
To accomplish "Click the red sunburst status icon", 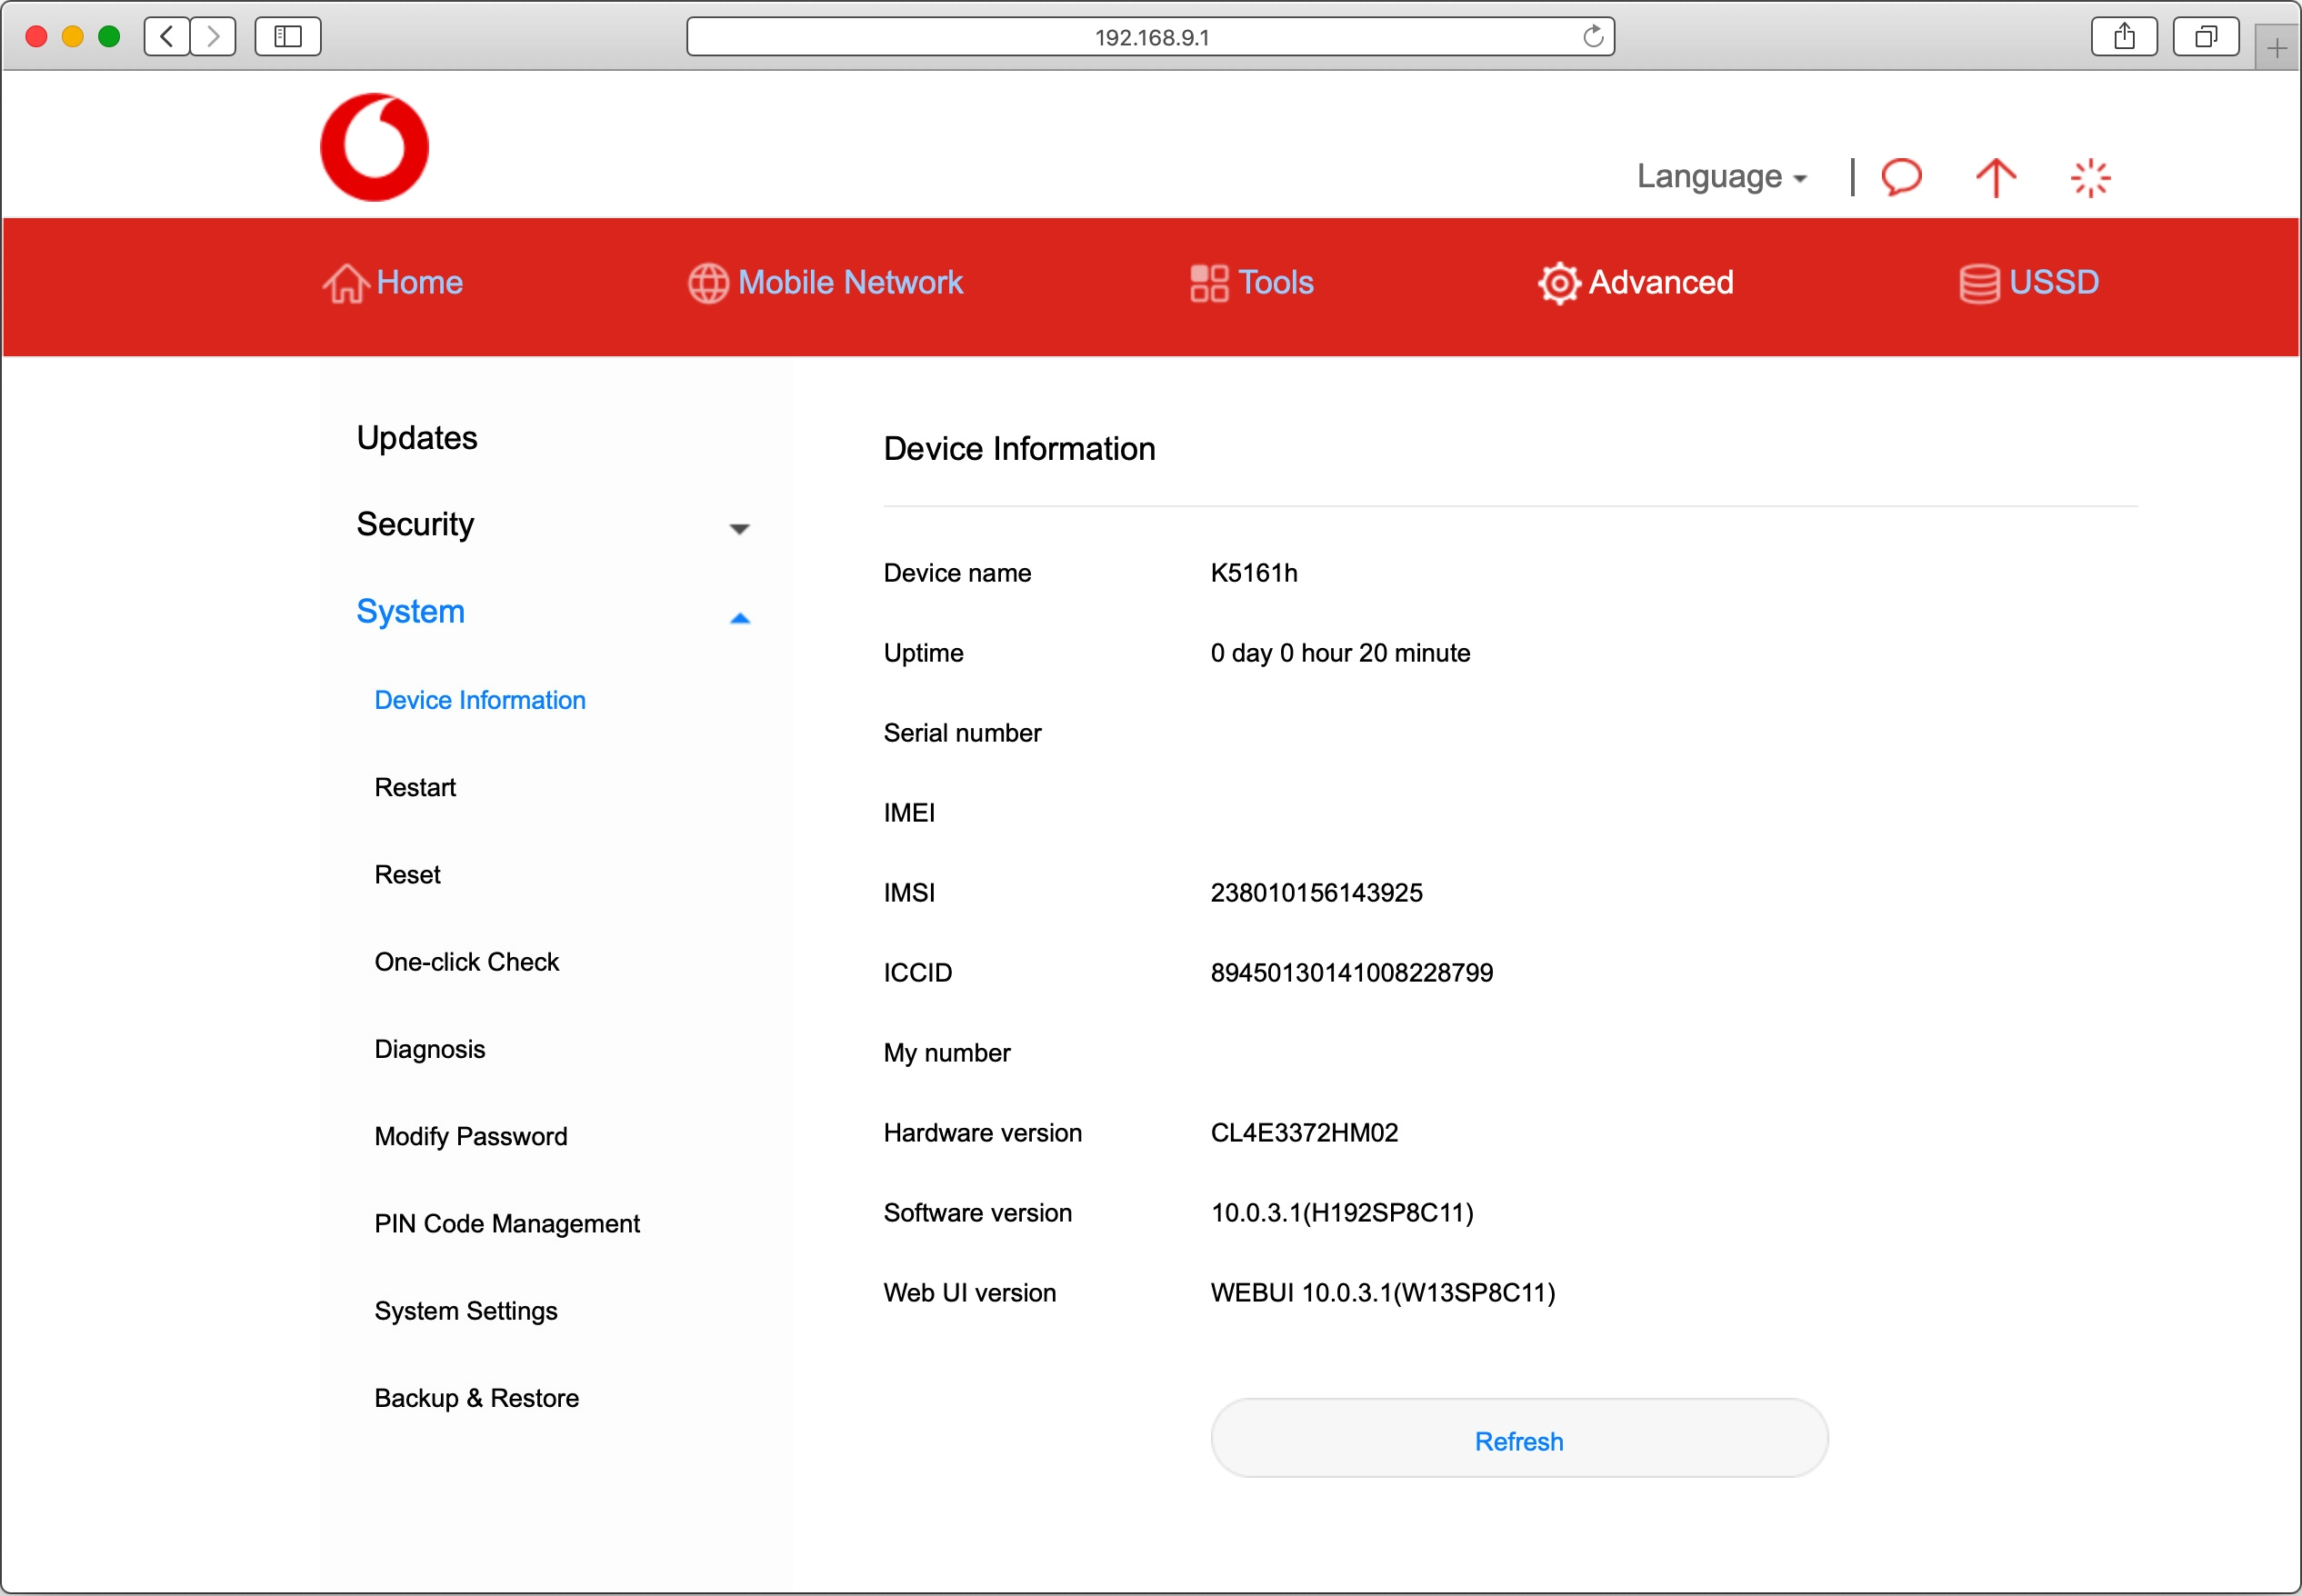I will (x=2089, y=178).
